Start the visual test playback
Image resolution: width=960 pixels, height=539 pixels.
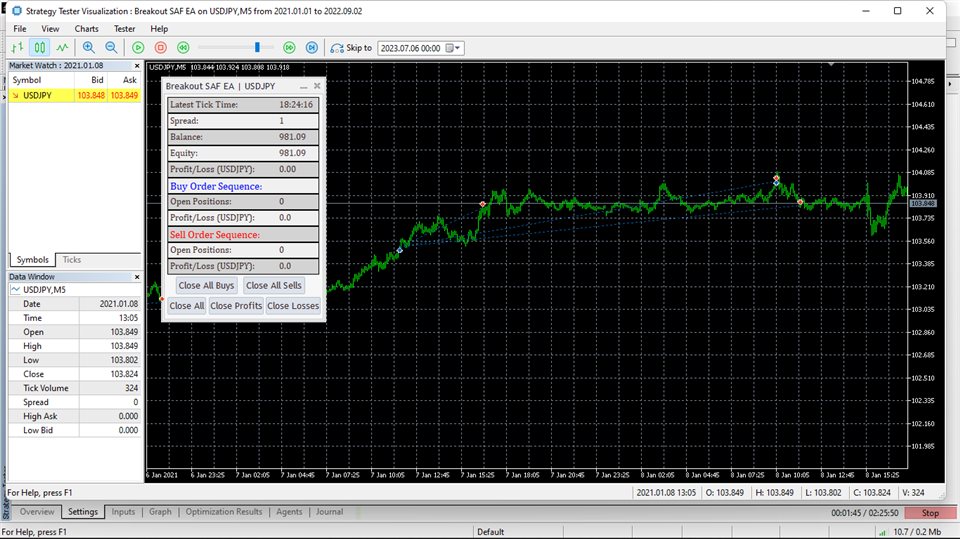point(138,47)
